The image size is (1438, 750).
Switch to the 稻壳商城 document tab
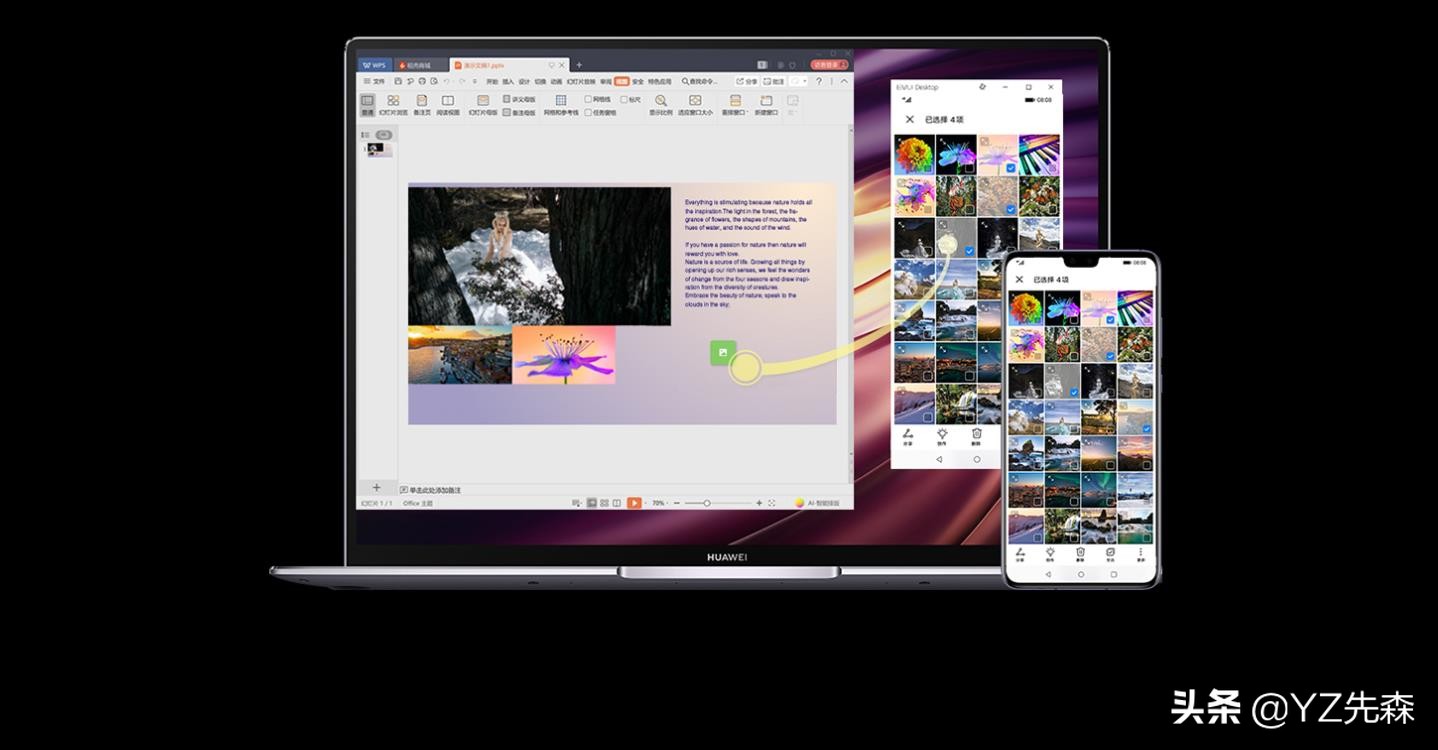pos(419,65)
